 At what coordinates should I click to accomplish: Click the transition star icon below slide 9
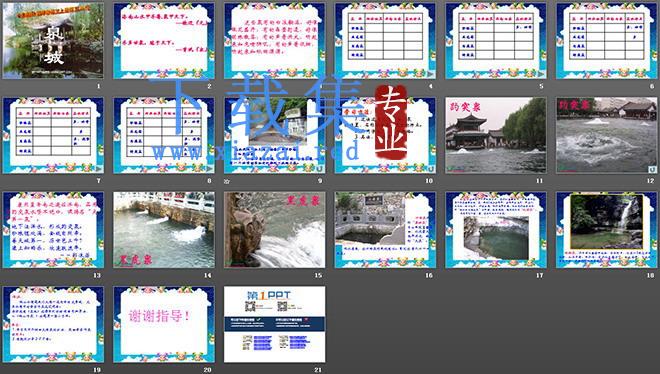227,182
